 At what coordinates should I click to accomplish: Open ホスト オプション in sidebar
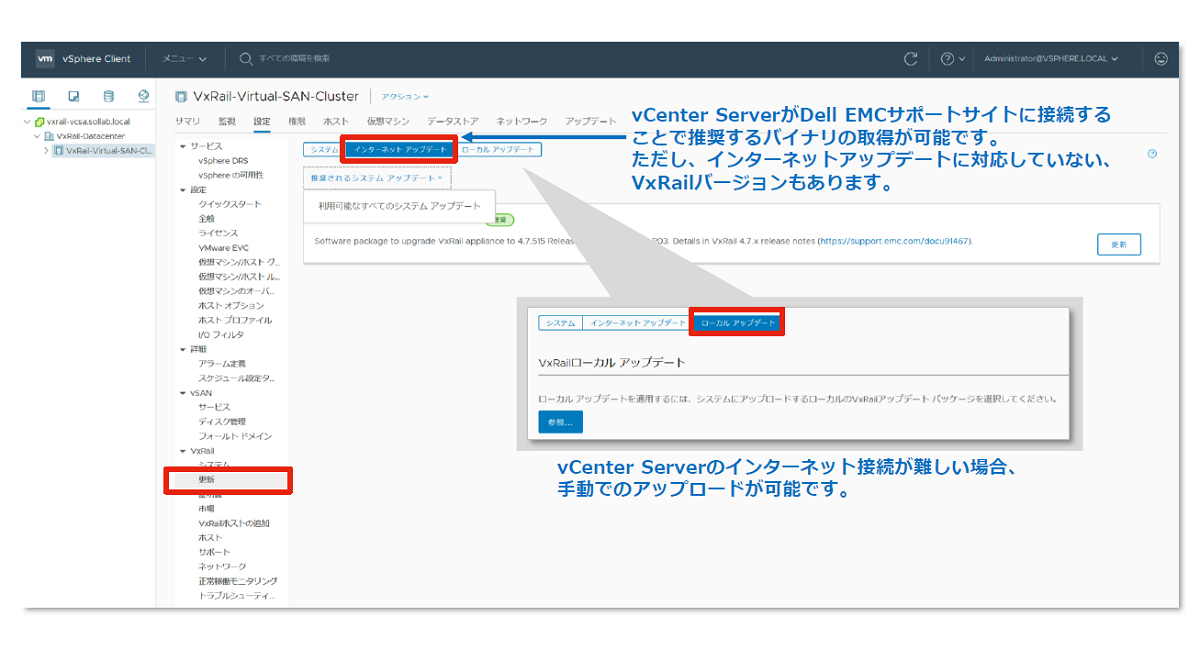pyautogui.click(x=231, y=305)
